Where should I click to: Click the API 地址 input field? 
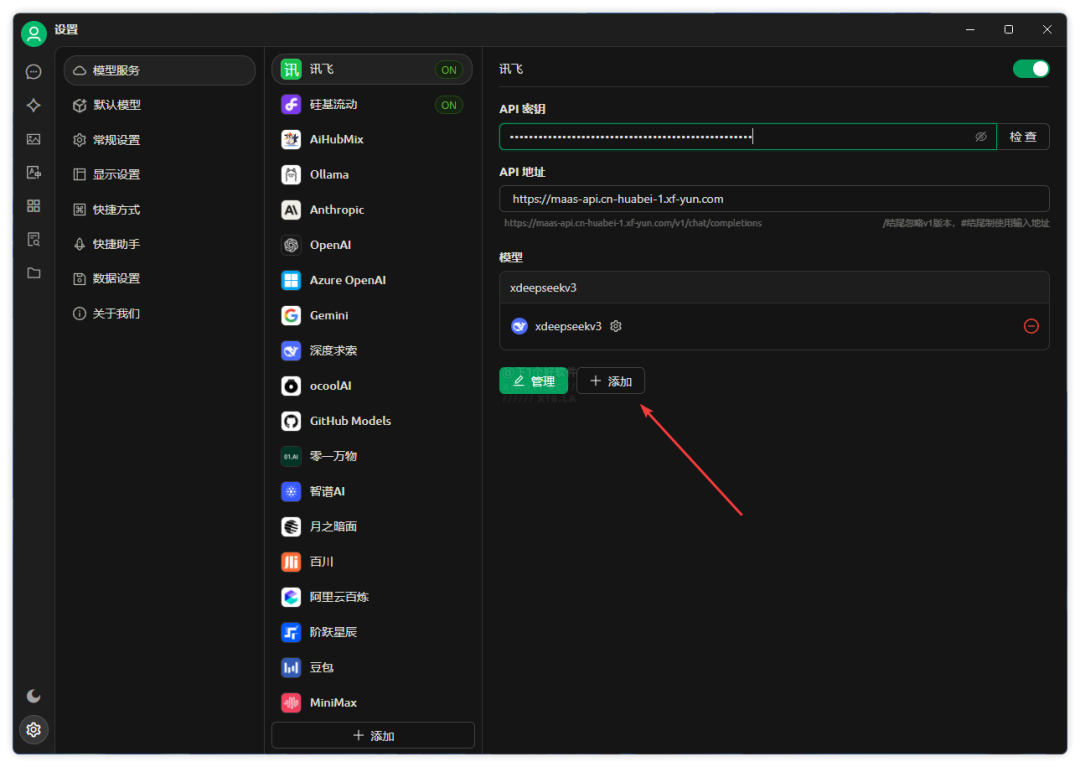pos(774,198)
